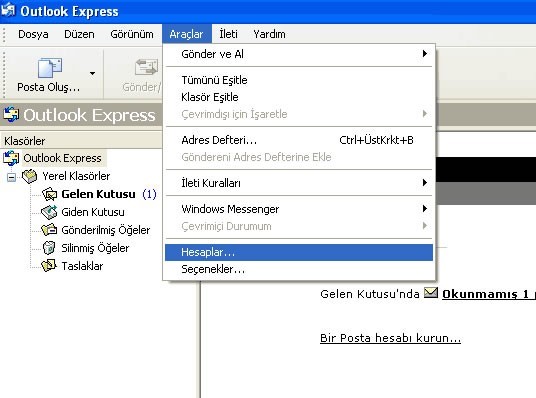
Task: Expand the İleti Kuralları submenu
Action: [299, 183]
